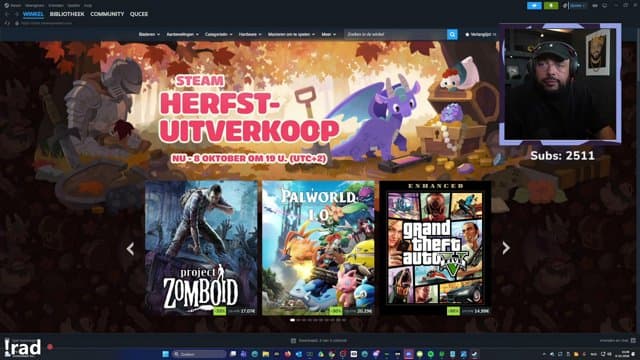This screenshot has width=640, height=360.
Task: Open the Verlanglijst link
Action: tap(480, 35)
